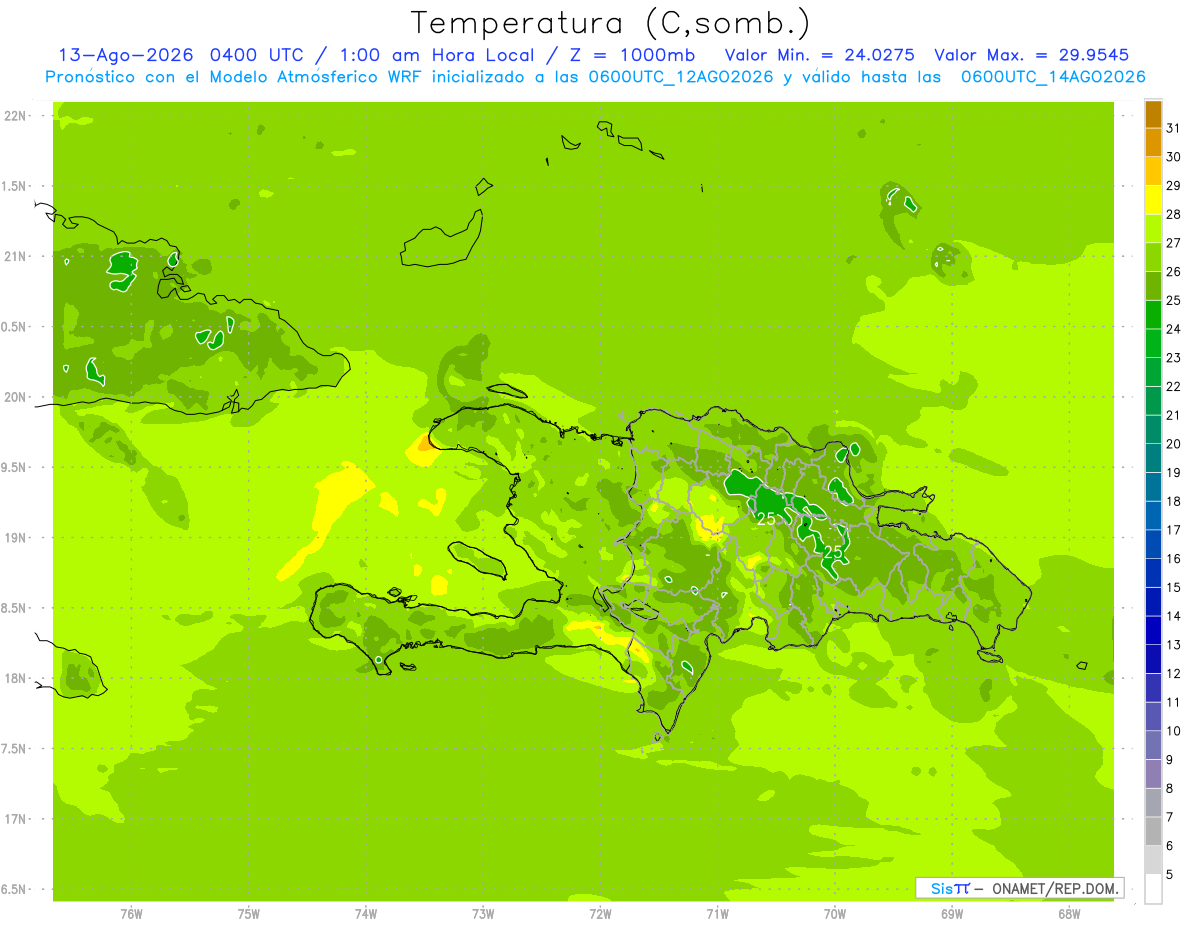The image size is (1200, 927).
Task: Click the colorbar label "5"
Action: pyautogui.click(x=1170, y=874)
